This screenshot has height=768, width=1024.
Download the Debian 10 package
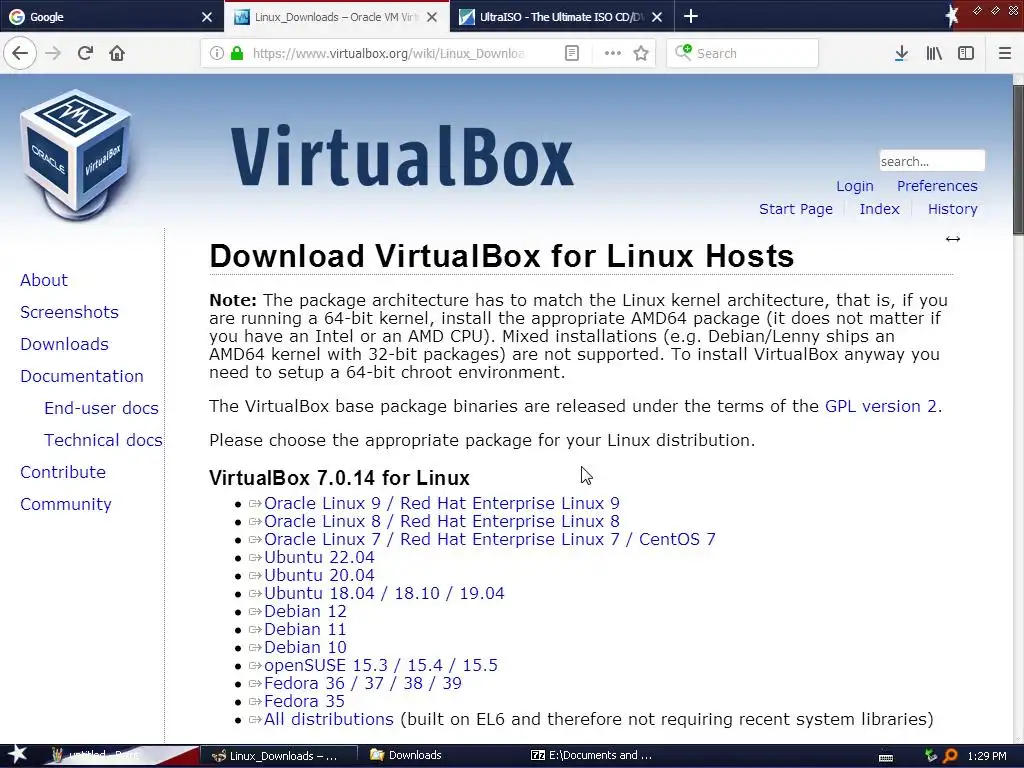click(305, 647)
